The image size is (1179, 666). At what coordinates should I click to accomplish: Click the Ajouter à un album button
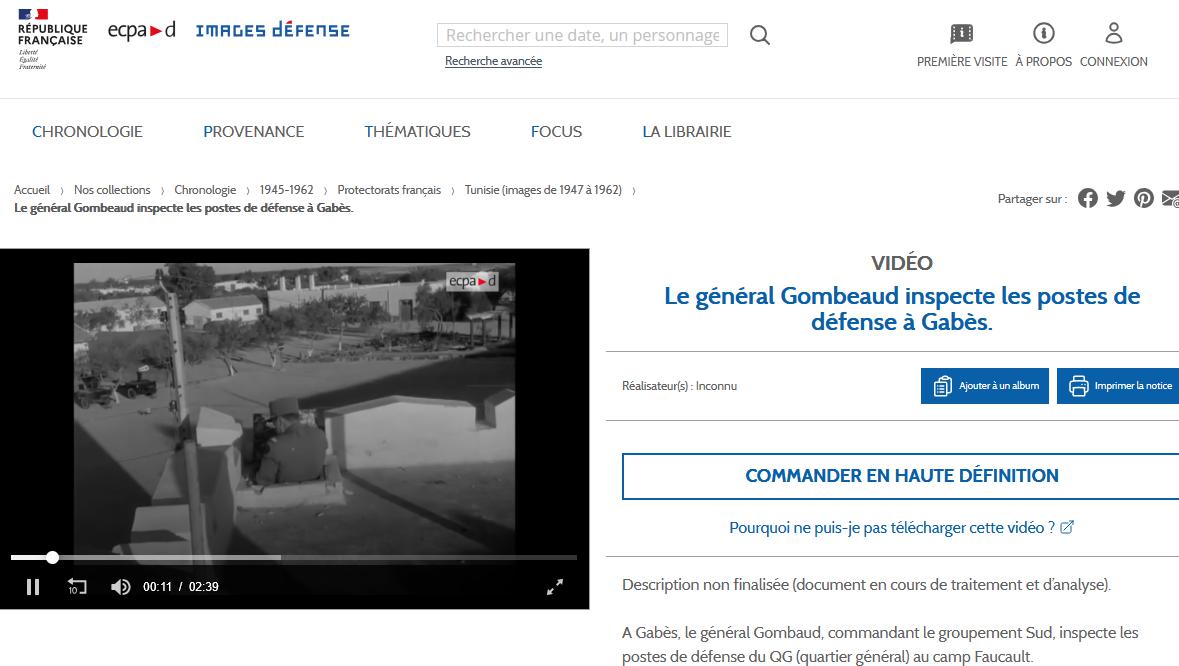click(x=985, y=386)
